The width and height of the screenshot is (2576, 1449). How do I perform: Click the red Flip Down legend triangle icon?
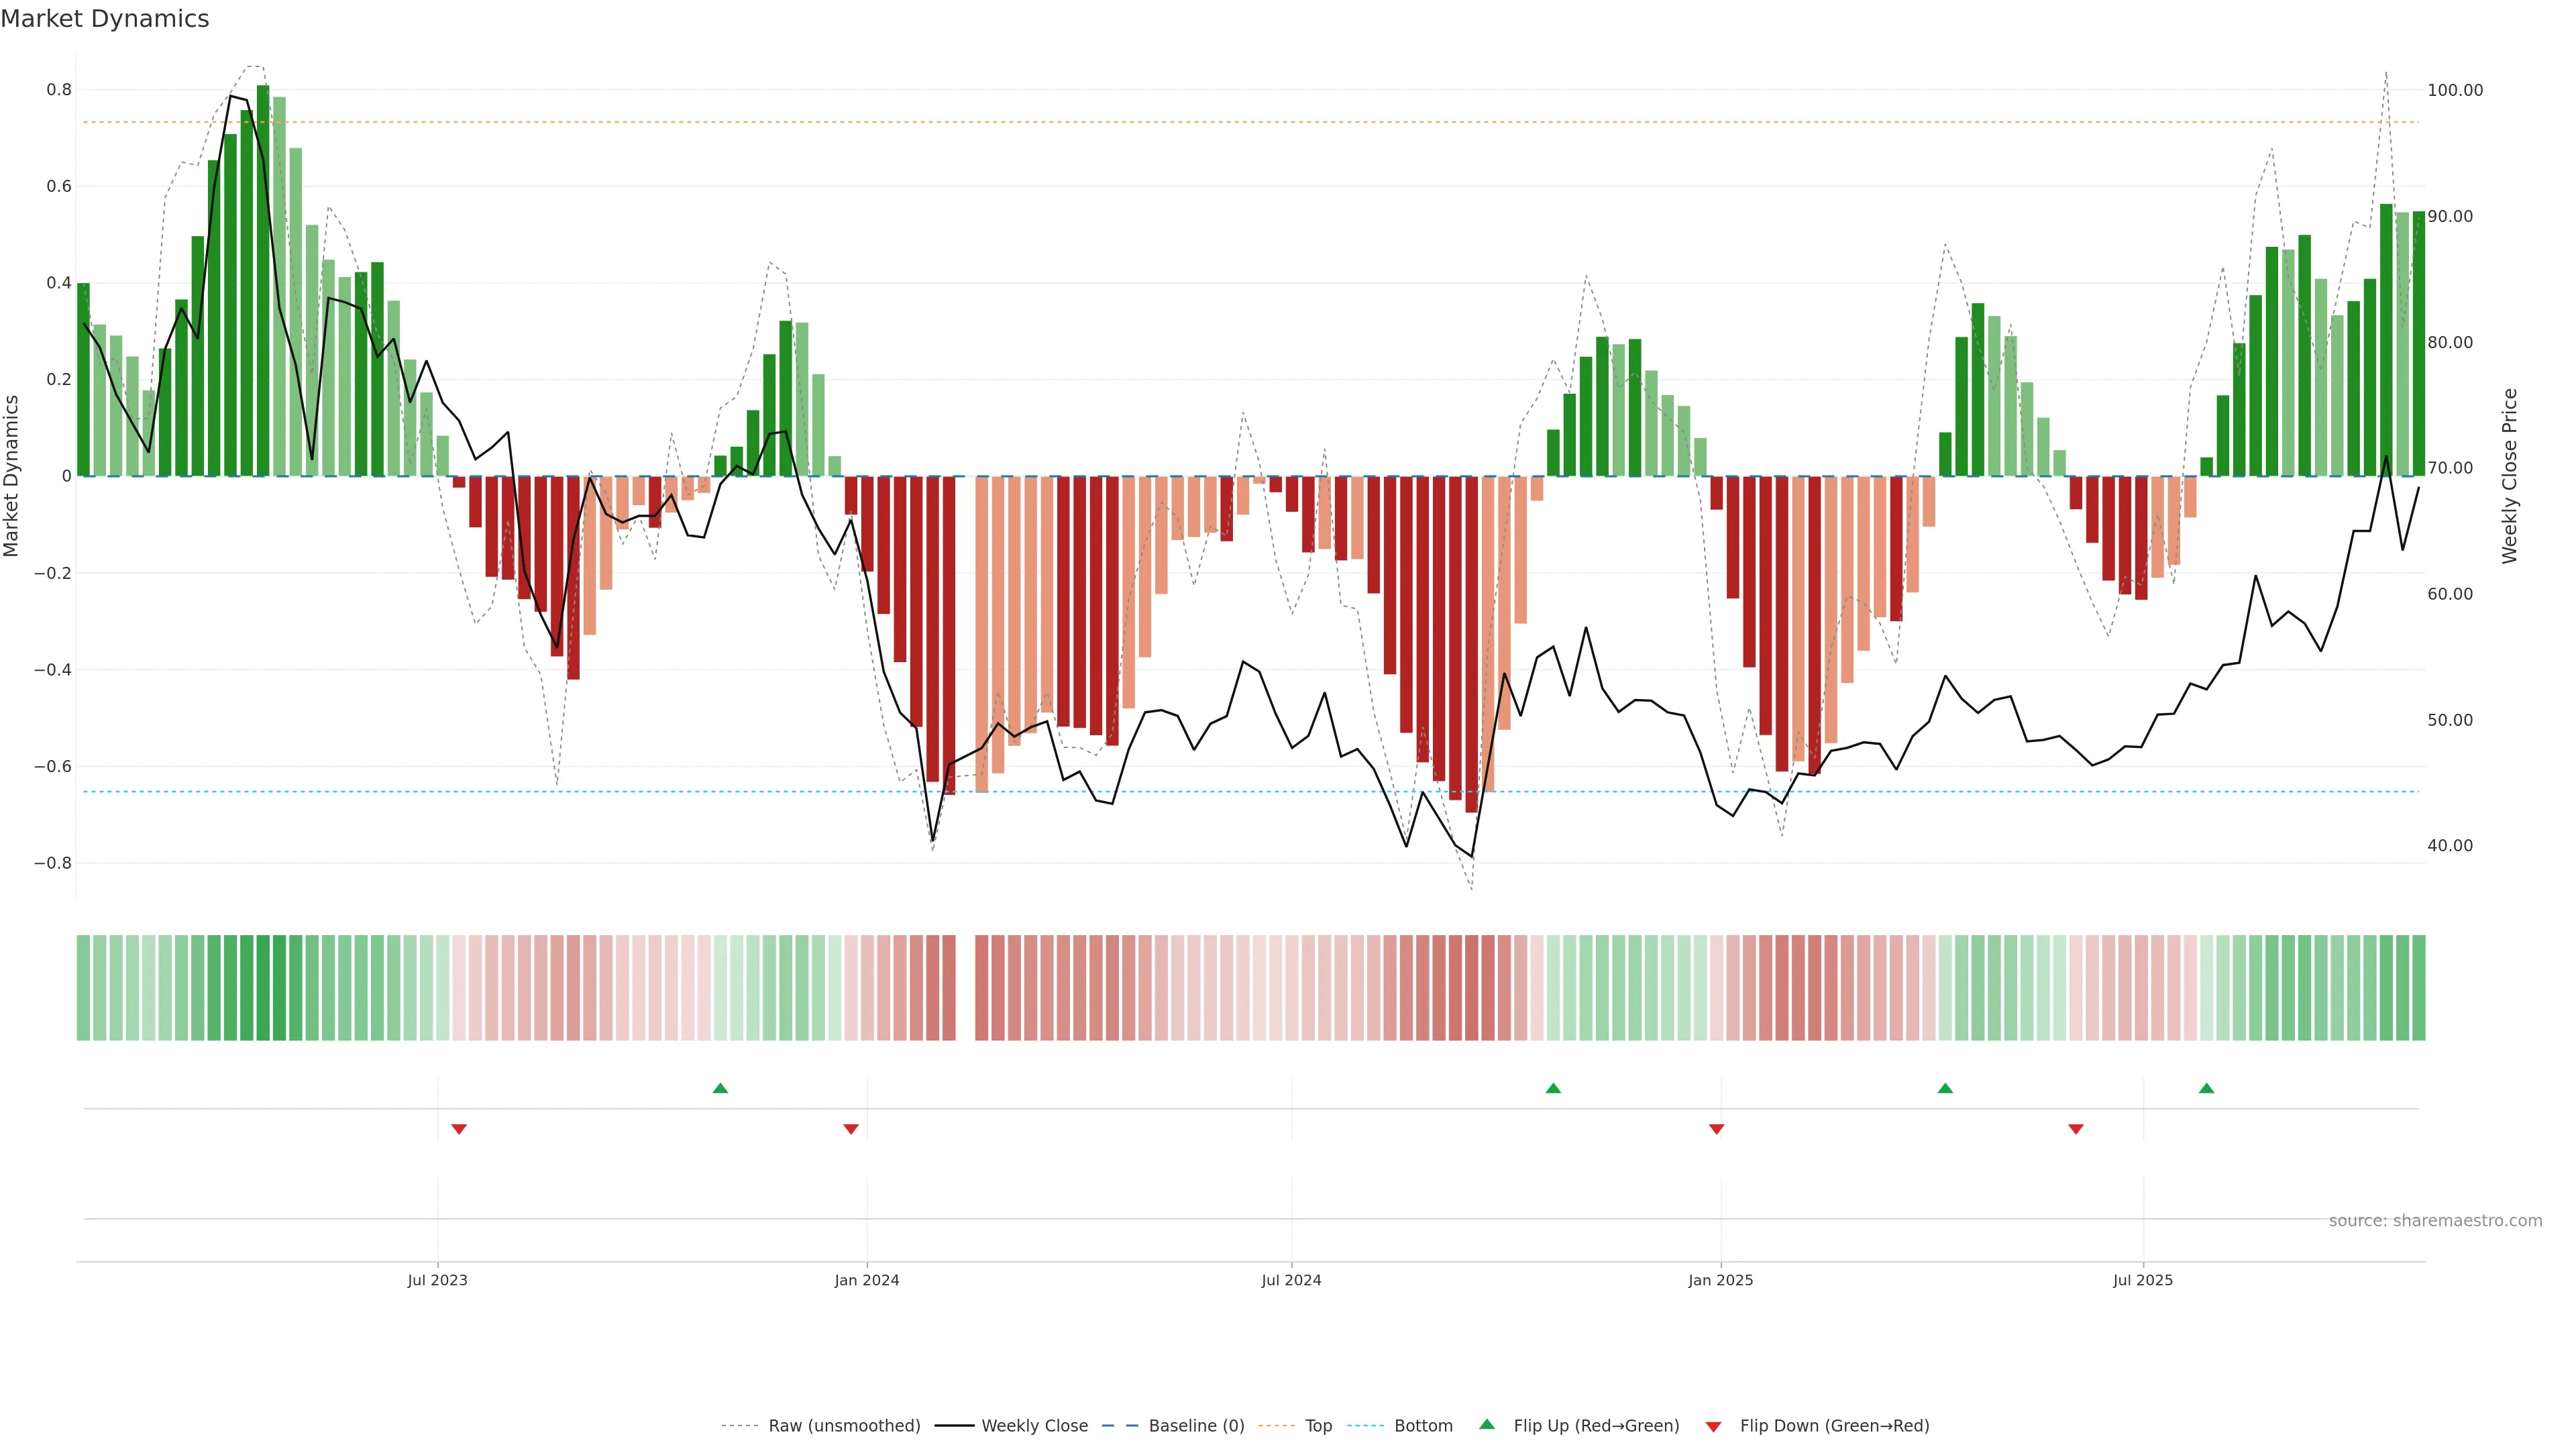1713,1426
